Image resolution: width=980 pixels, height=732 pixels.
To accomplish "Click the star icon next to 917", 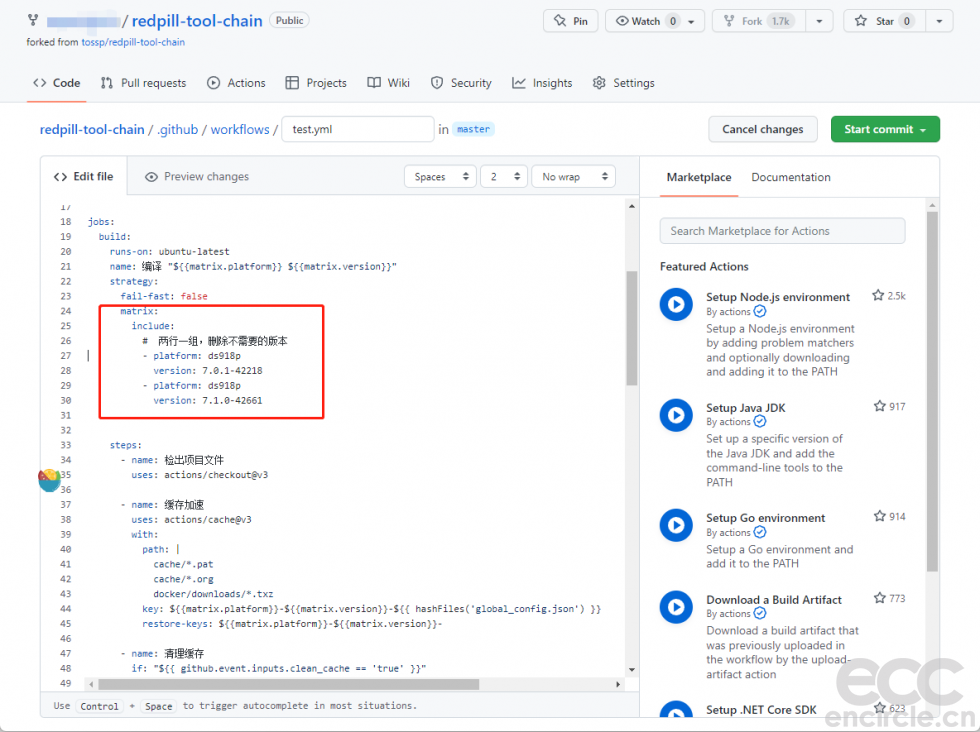I will click(879, 406).
